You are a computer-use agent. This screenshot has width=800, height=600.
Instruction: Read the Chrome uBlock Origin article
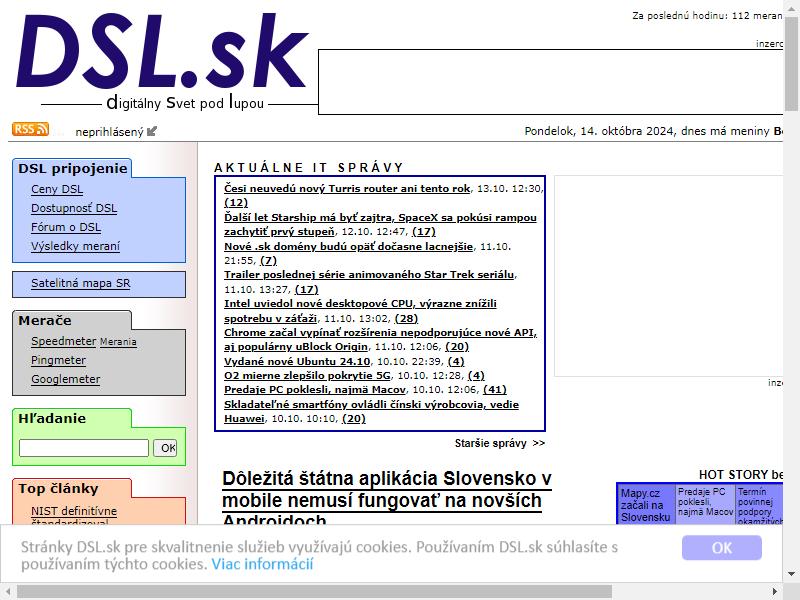coord(381,339)
